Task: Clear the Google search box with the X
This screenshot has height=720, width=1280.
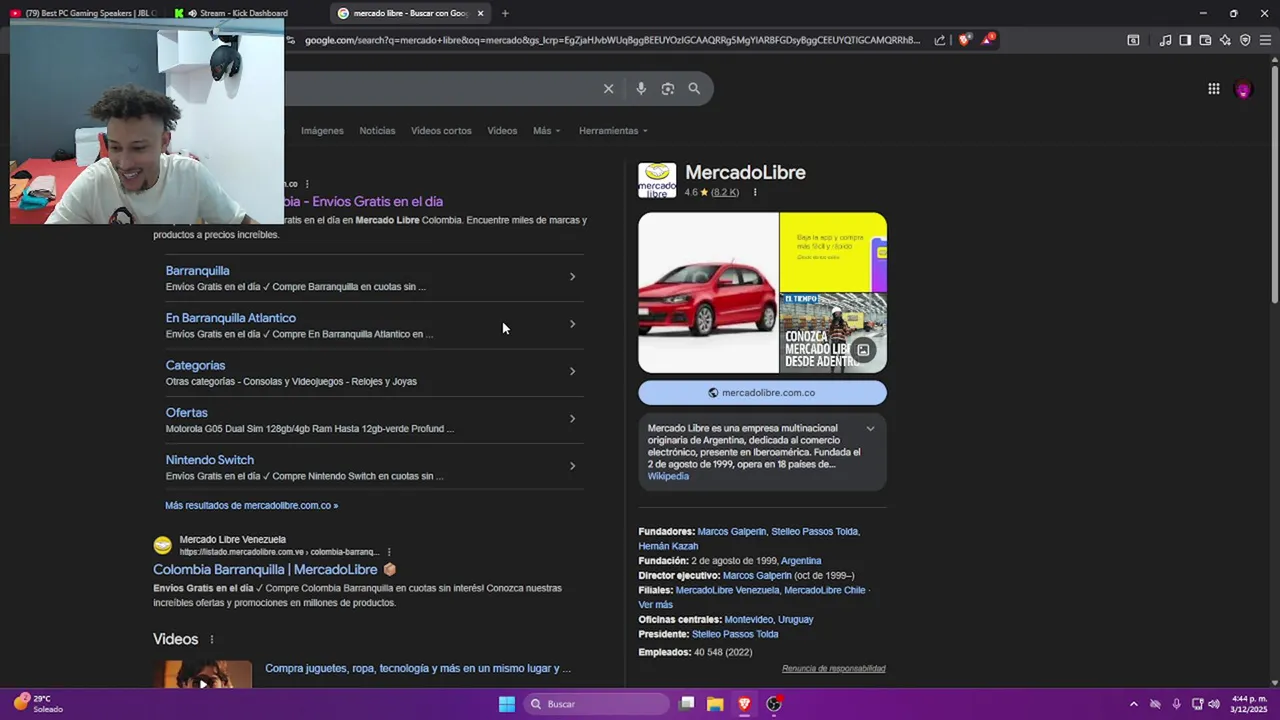Action: 608,89
